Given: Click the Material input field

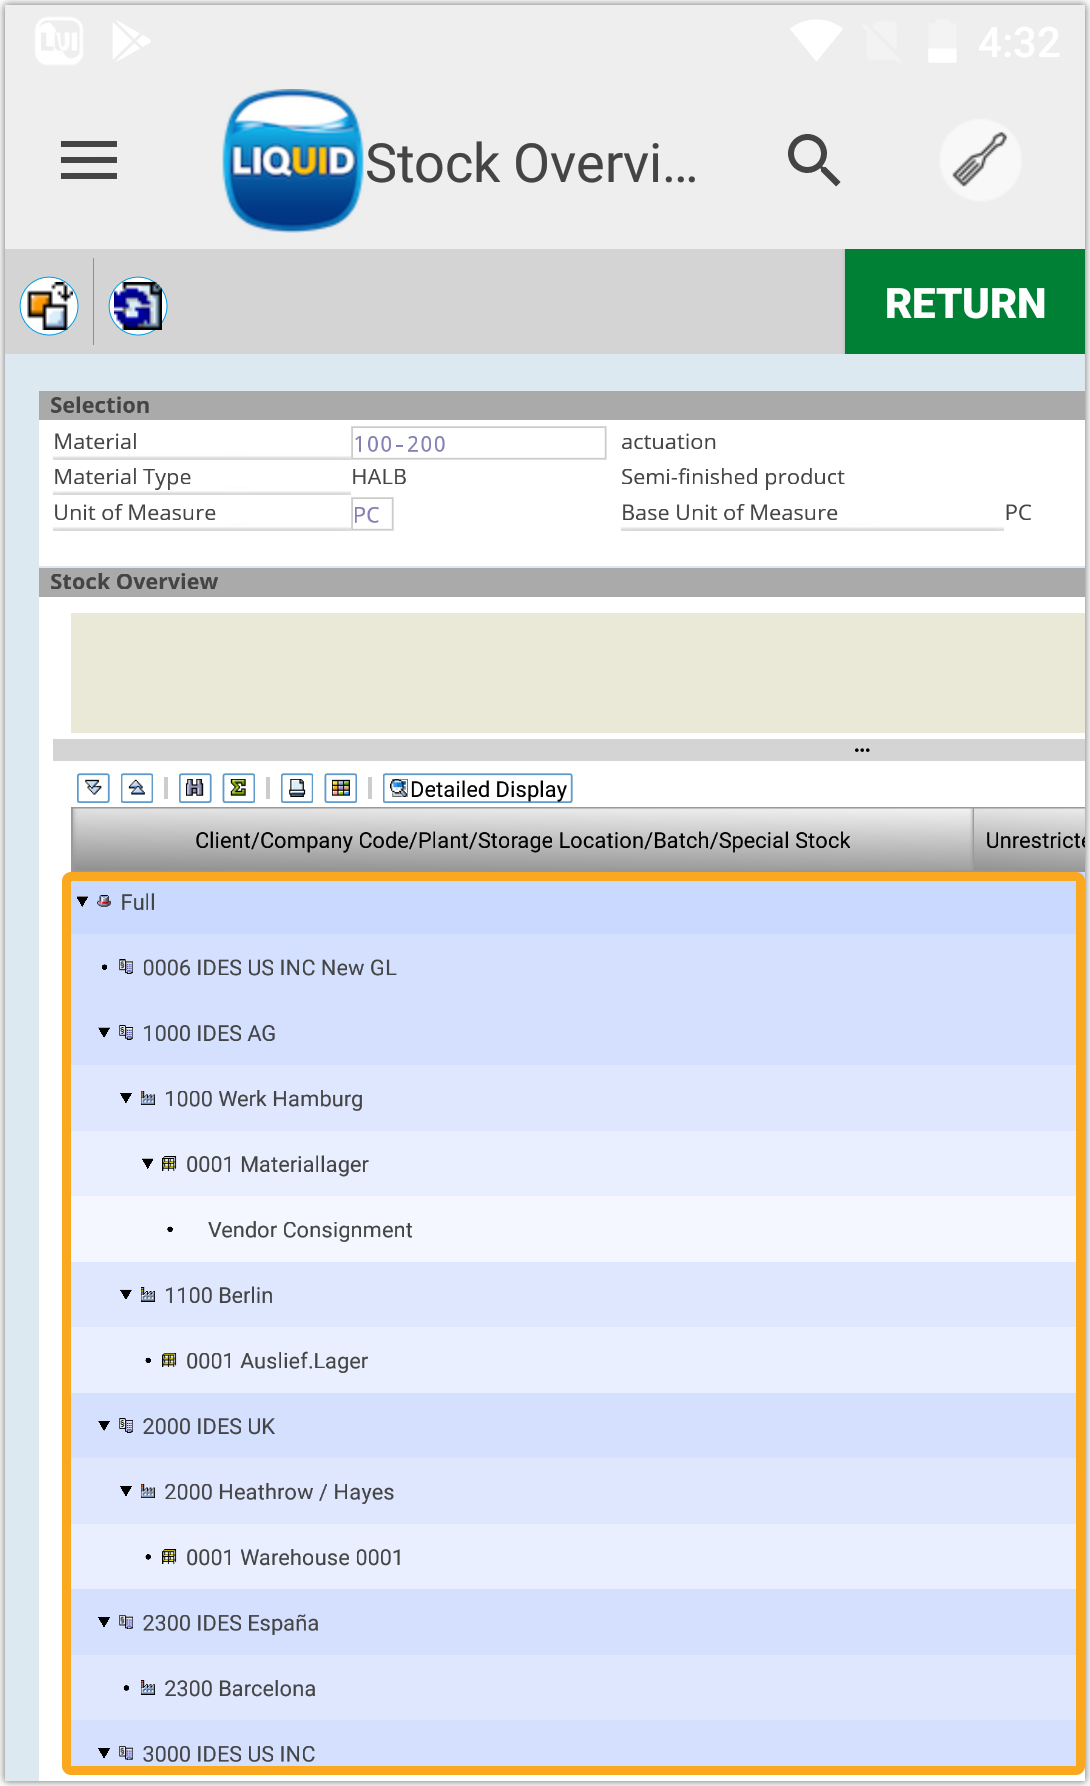Looking at the screenshot, I should tap(478, 443).
